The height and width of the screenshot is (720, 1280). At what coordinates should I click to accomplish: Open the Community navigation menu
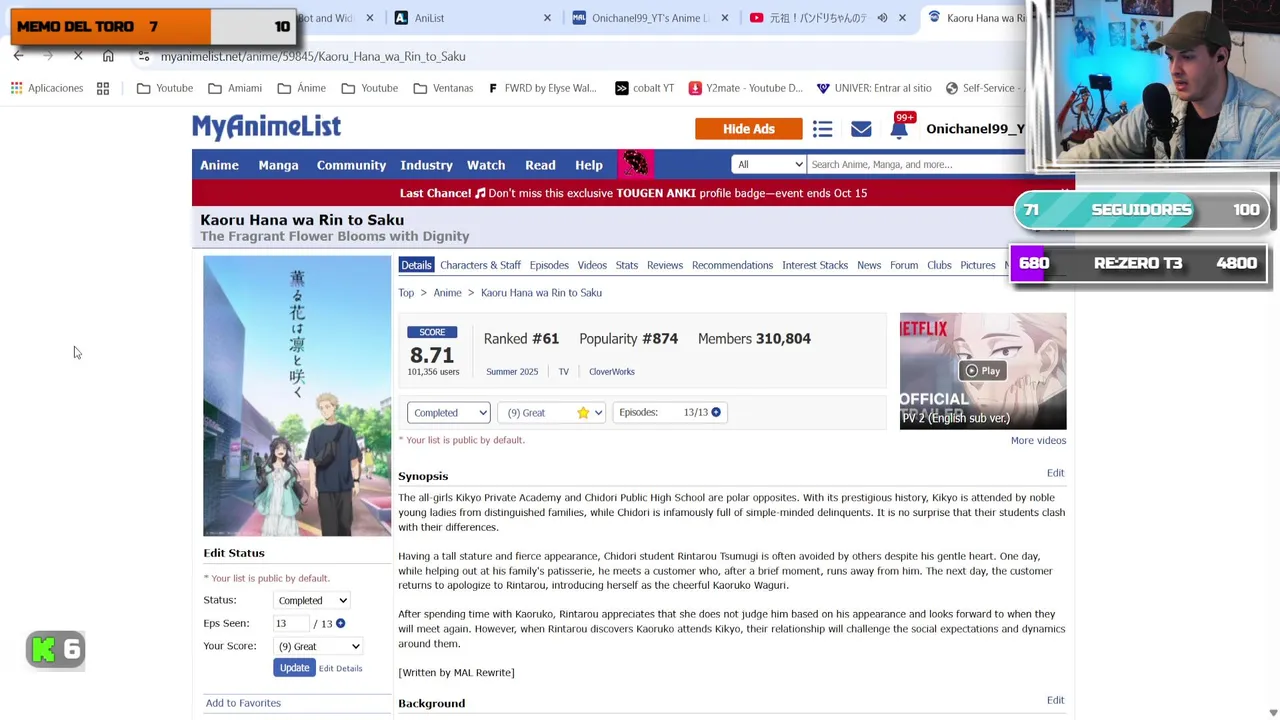[x=351, y=165]
